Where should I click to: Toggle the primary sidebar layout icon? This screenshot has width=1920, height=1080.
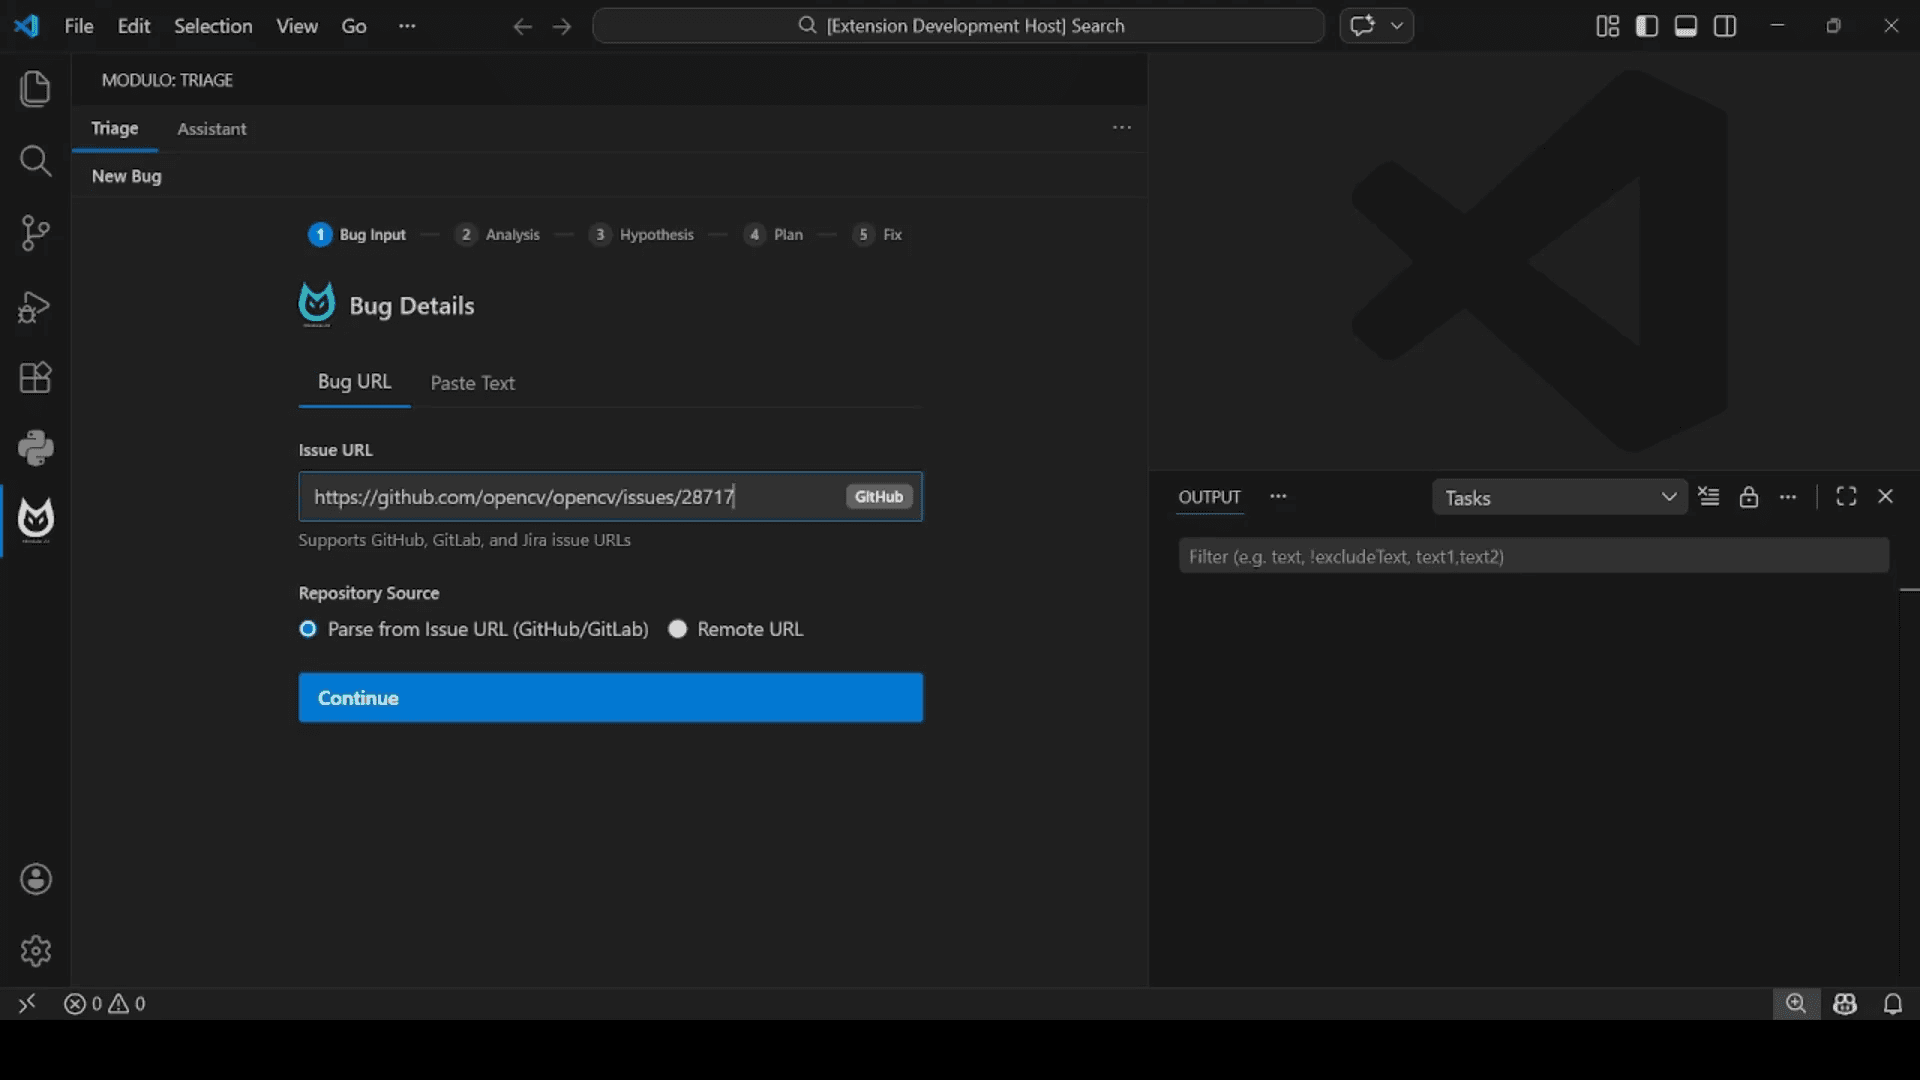click(1646, 26)
